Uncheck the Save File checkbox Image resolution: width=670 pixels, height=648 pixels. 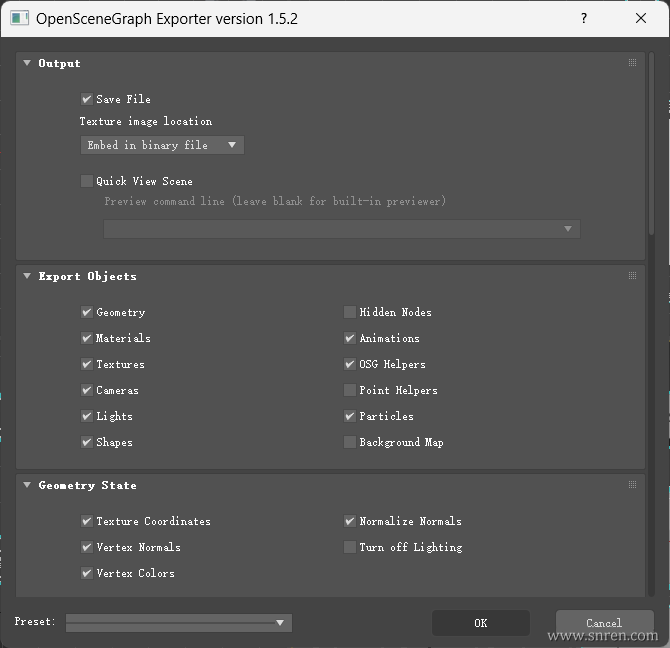87,99
